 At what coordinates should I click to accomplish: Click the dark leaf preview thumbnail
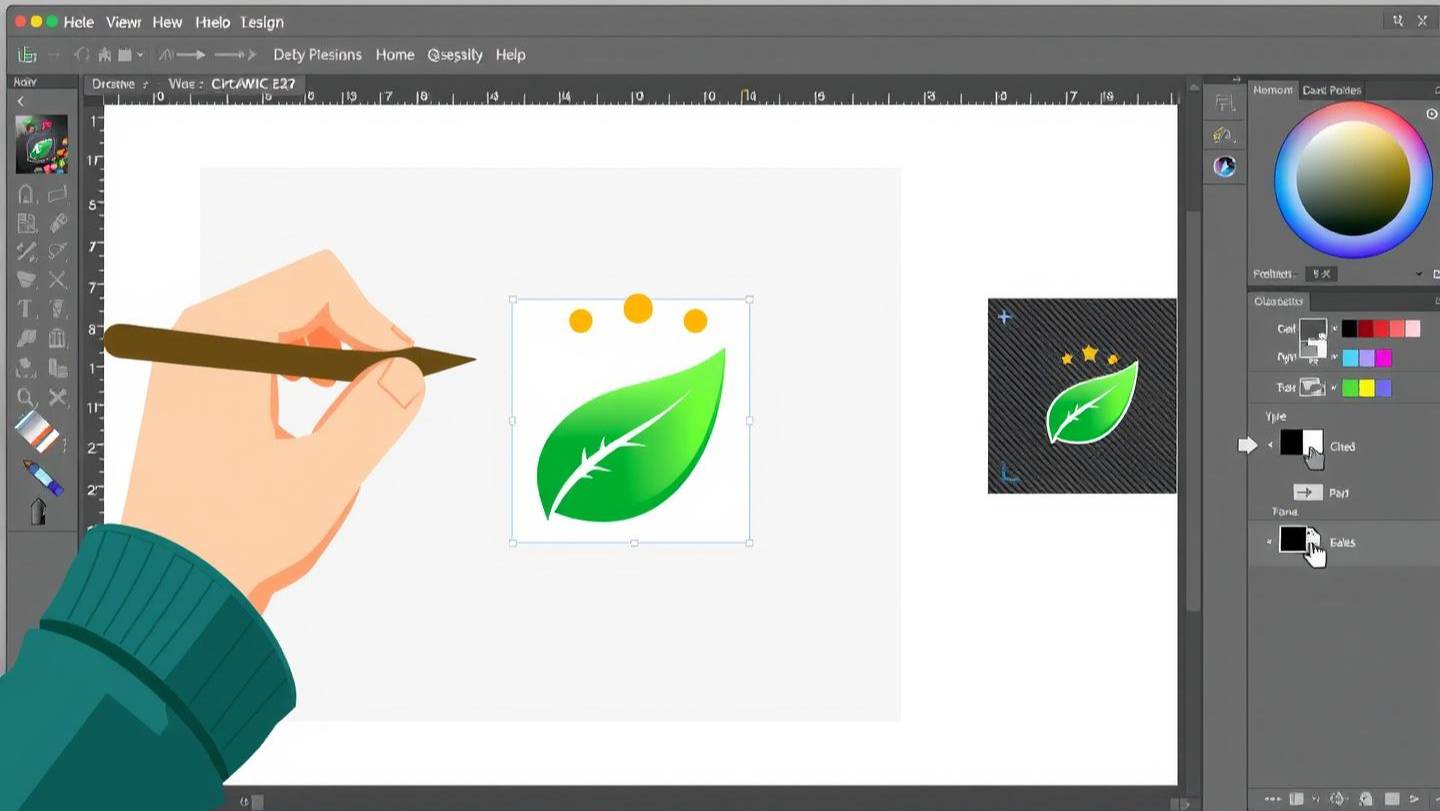(1082, 395)
